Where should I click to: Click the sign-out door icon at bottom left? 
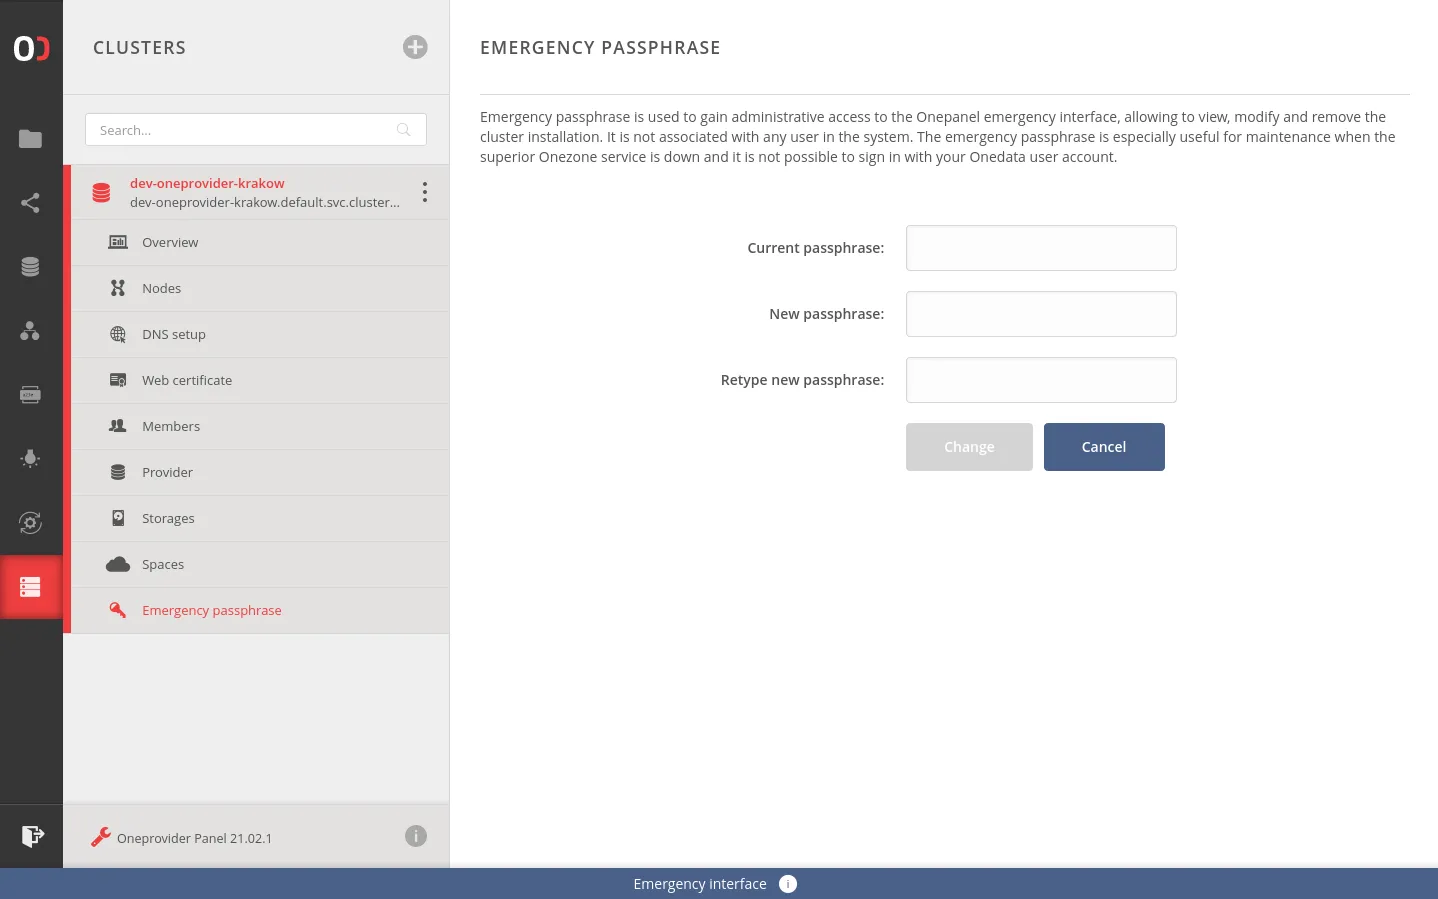(x=33, y=835)
